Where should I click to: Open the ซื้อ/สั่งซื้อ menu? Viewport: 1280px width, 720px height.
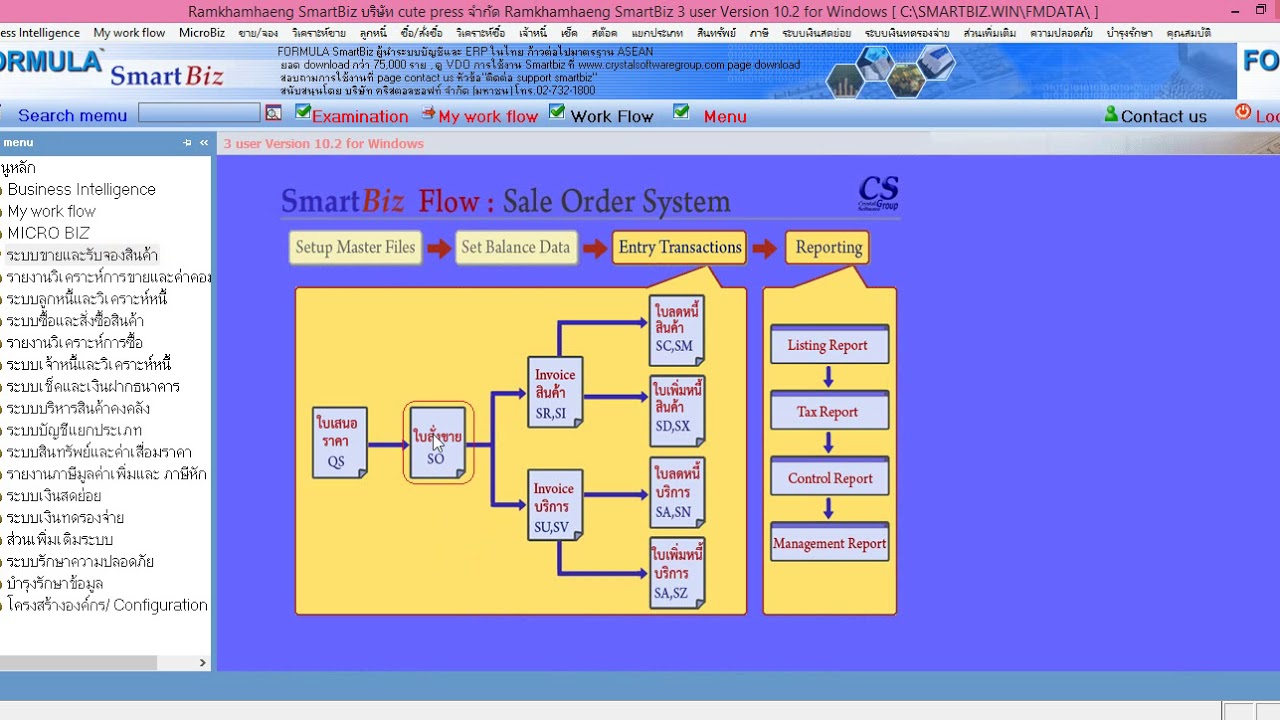(421, 33)
